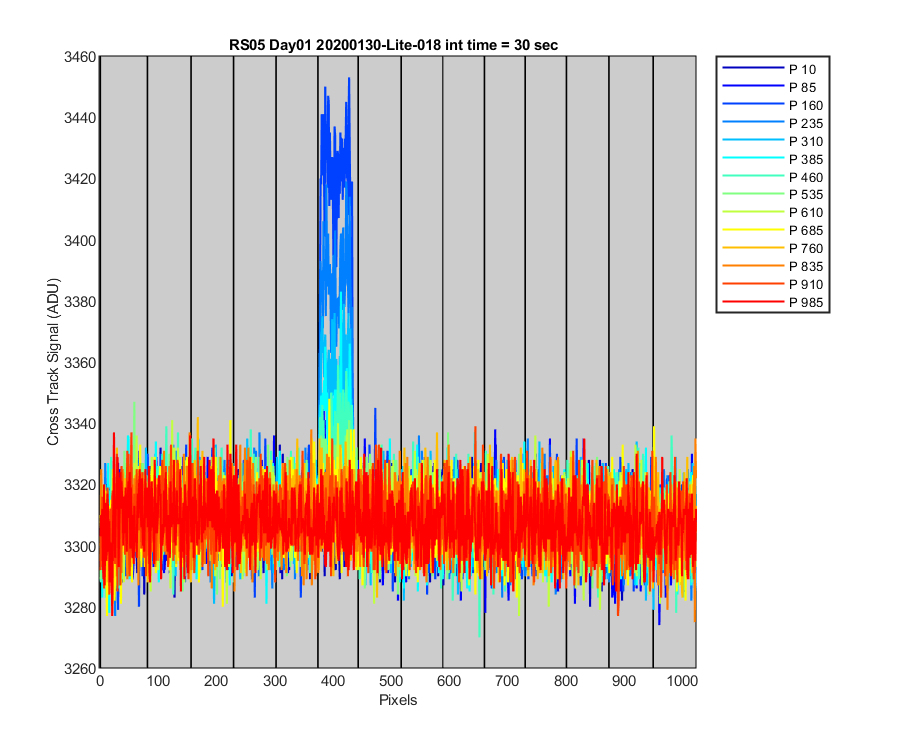Select legend entry P 760
This screenshot has height=750, width=900.
tap(773, 248)
